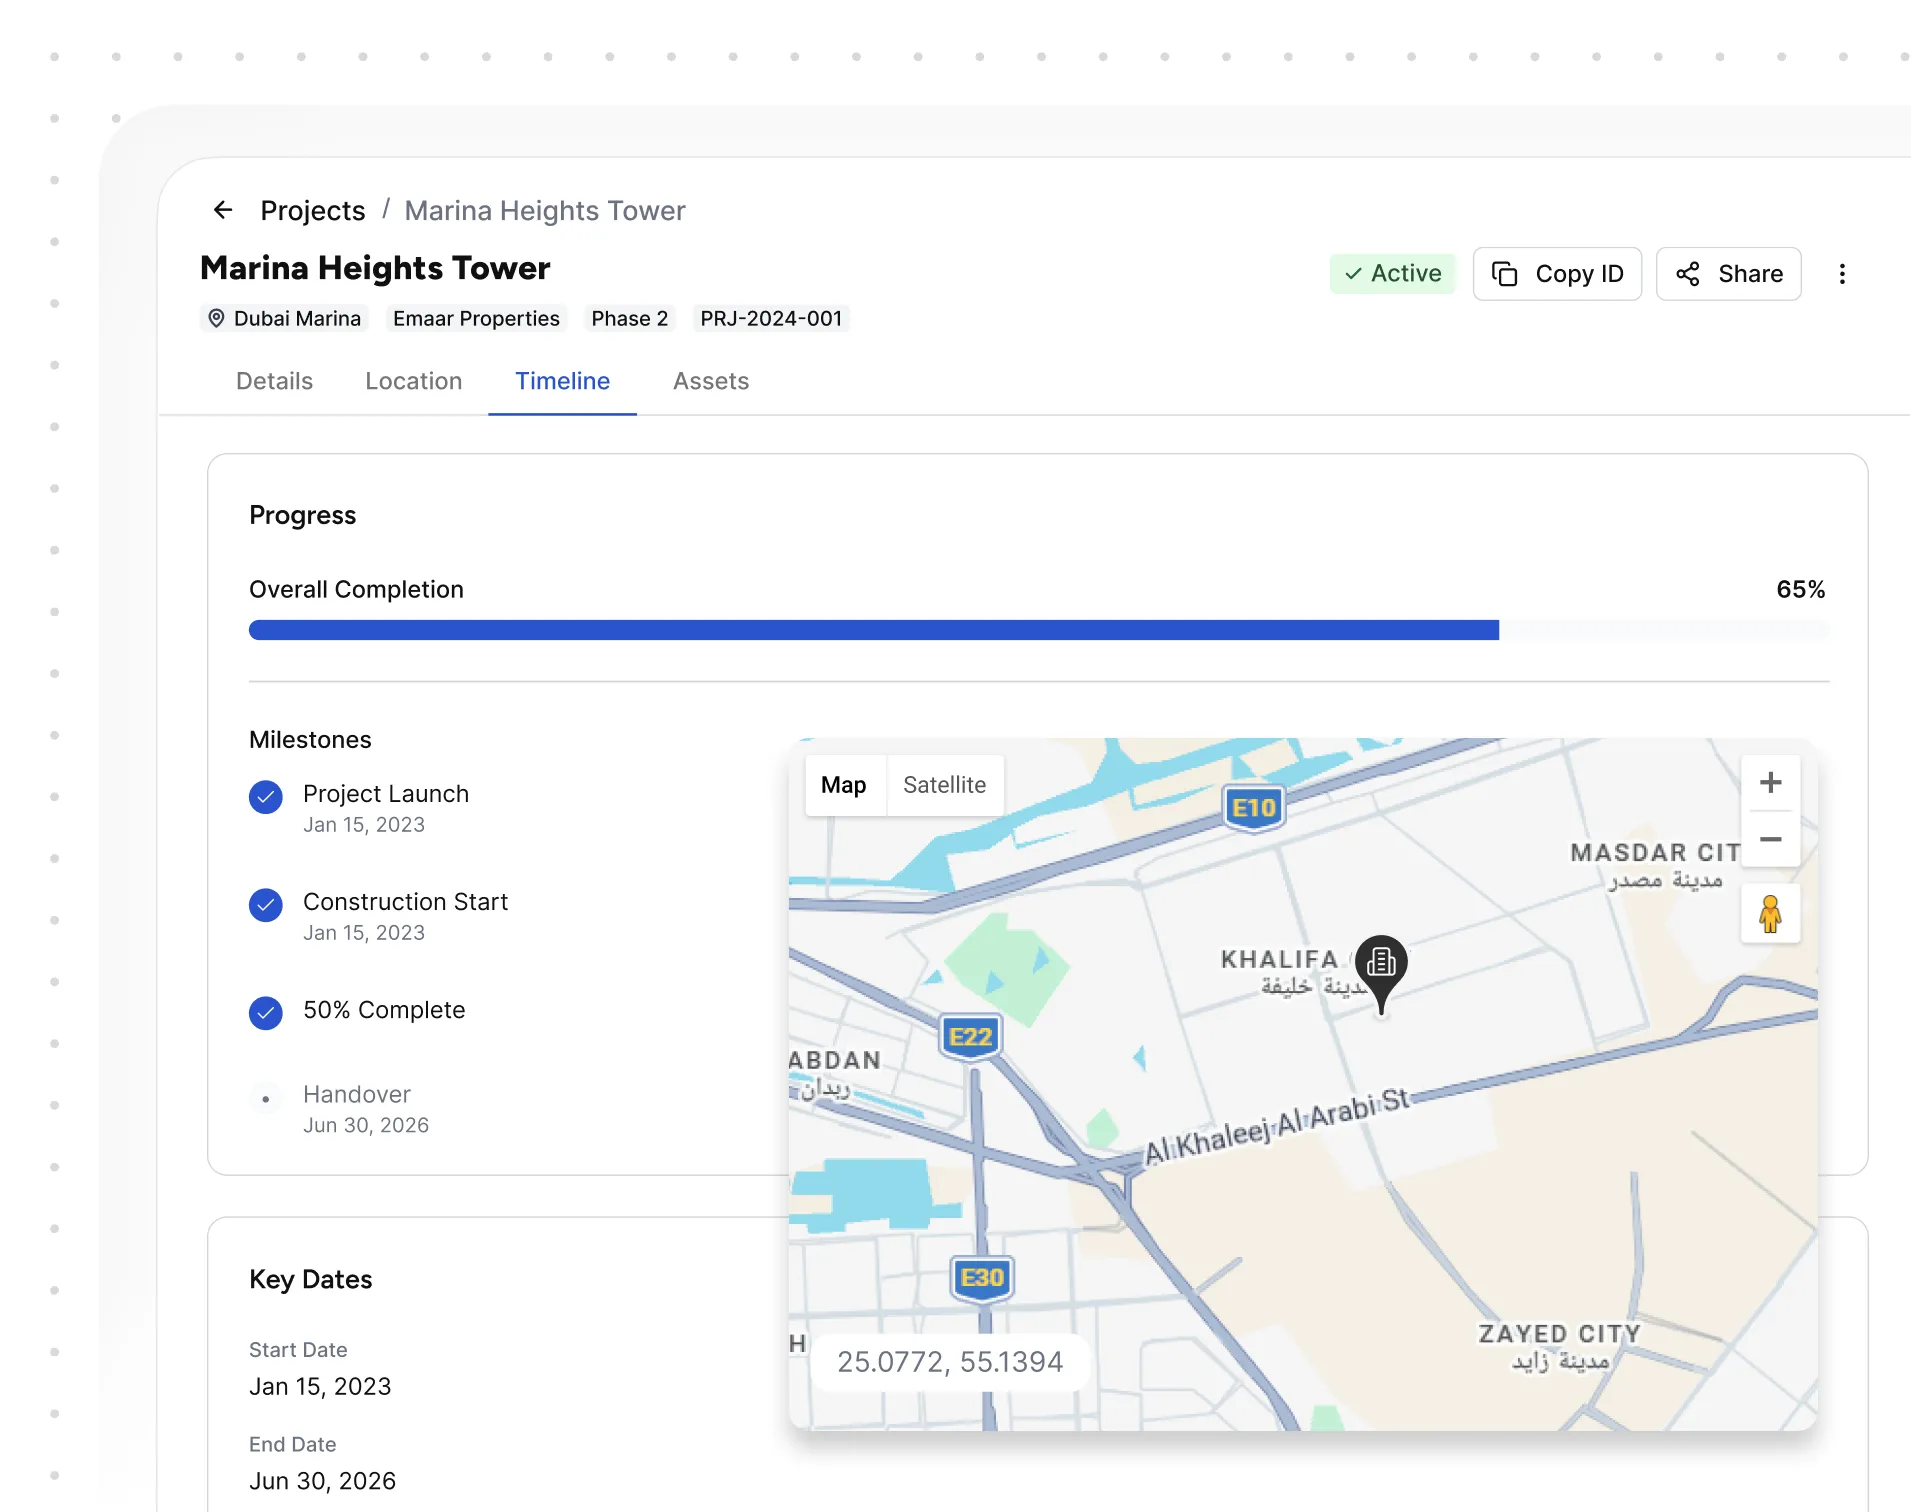1911x1512 pixels.
Task: Copy the project ID
Action: 1557,274
